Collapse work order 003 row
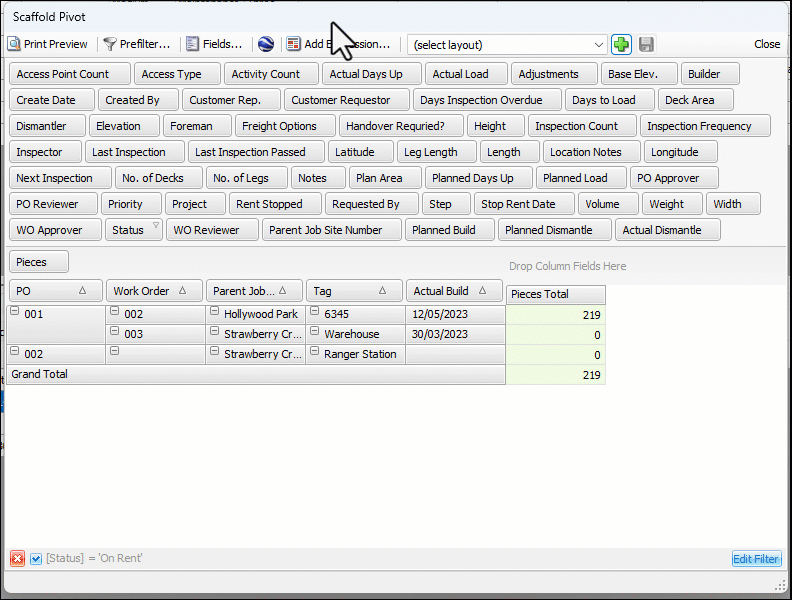792x600 pixels. [115, 334]
